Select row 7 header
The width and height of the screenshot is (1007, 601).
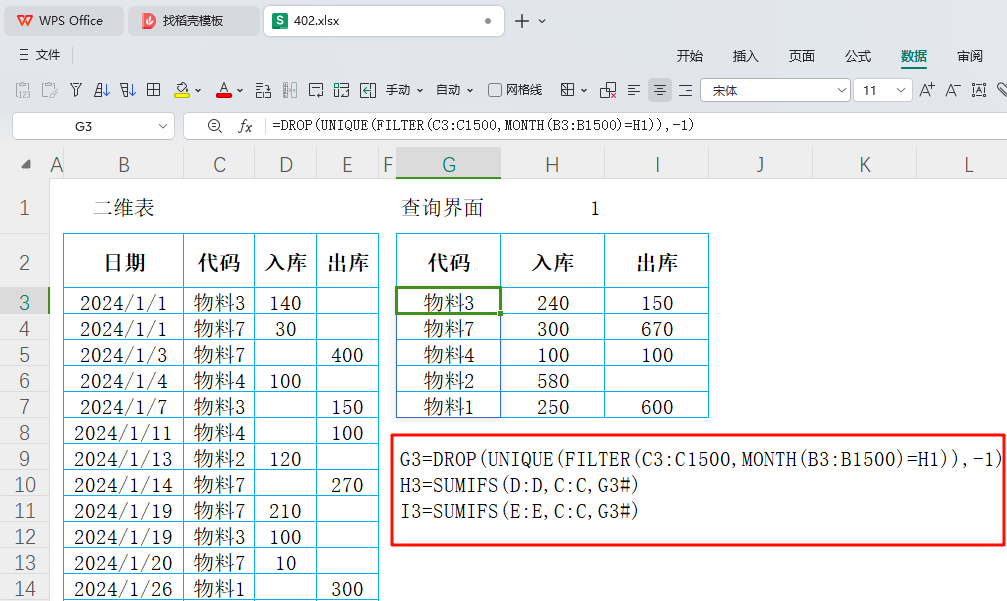coord(24,406)
